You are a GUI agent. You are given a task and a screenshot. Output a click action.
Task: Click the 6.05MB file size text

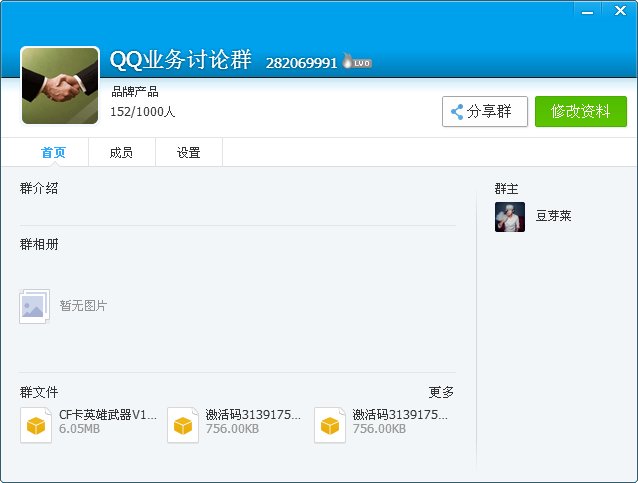pyautogui.click(x=79, y=429)
